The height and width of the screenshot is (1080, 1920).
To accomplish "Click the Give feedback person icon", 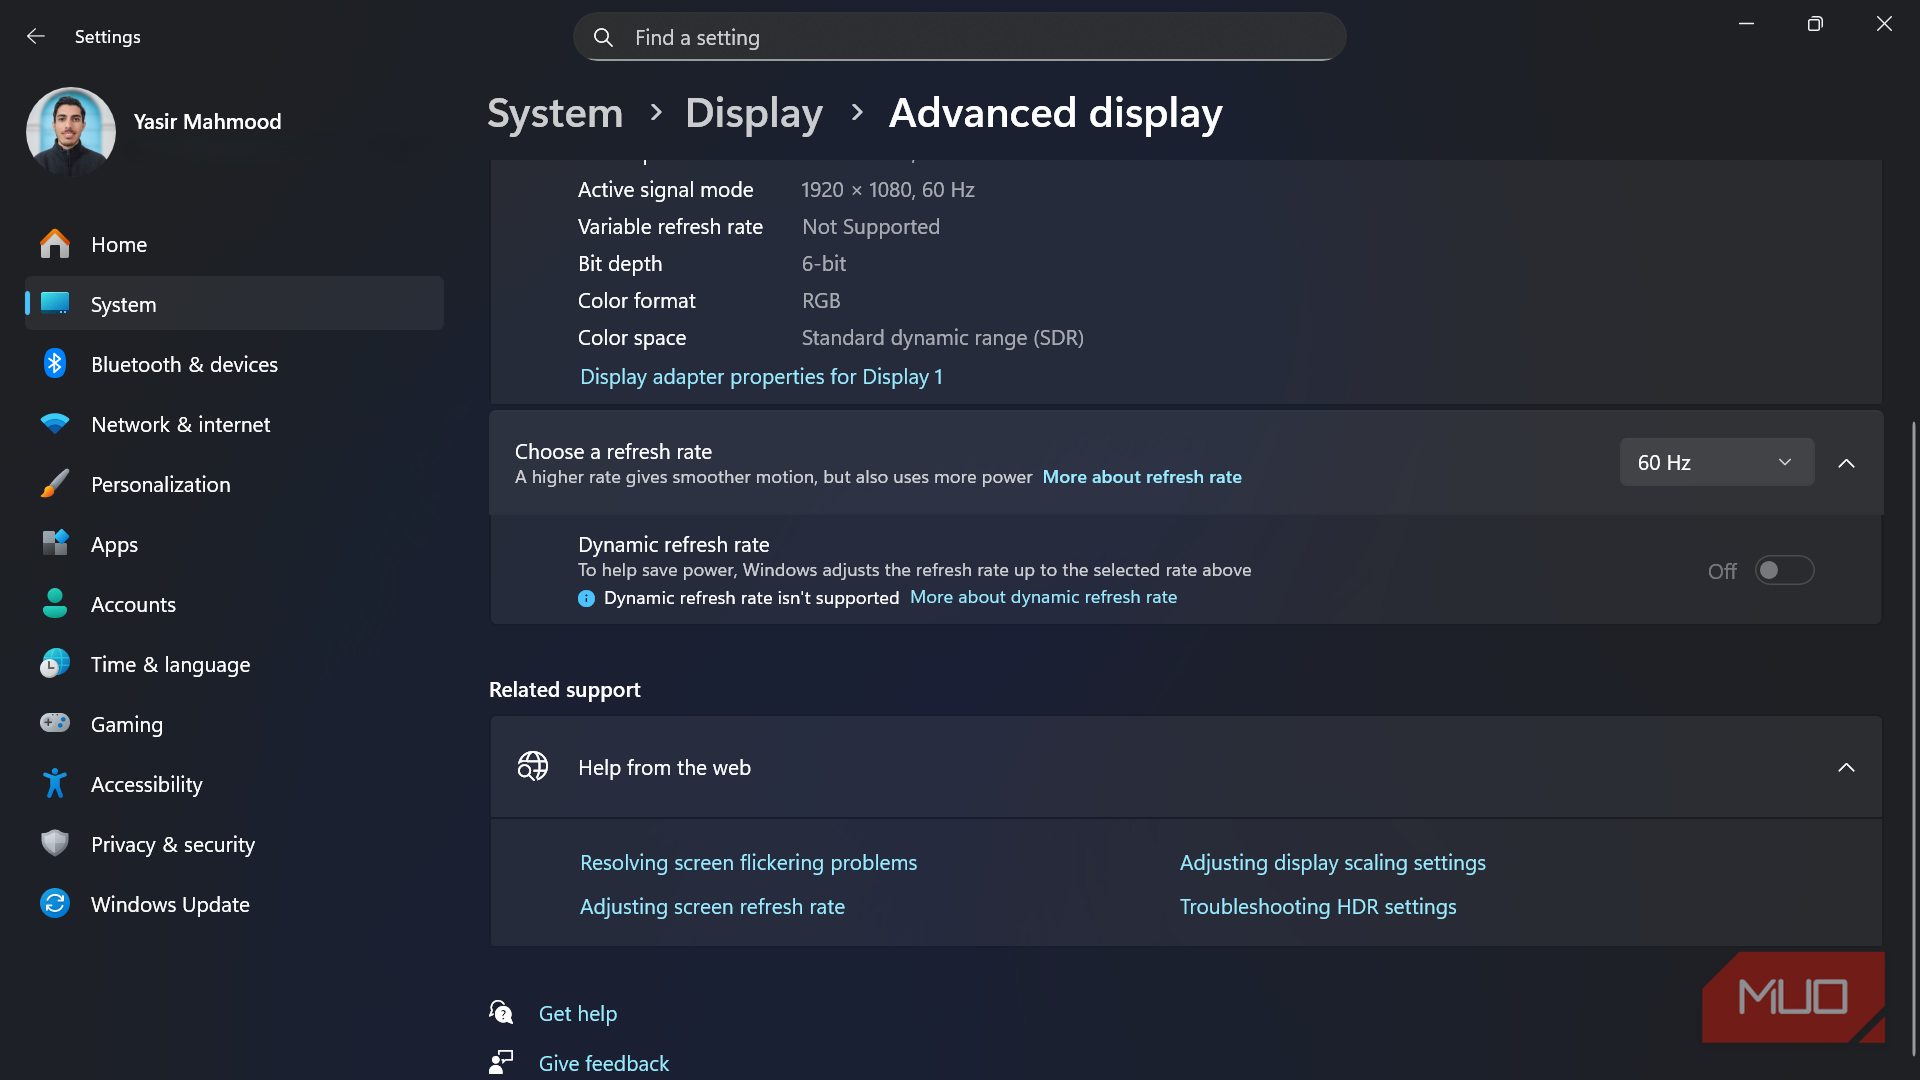I will [502, 1062].
